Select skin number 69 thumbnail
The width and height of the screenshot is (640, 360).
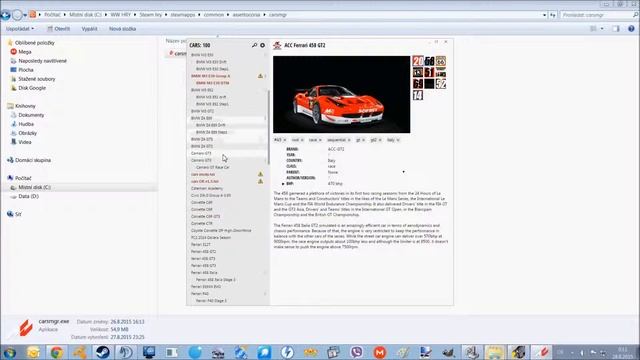[x=418, y=84]
